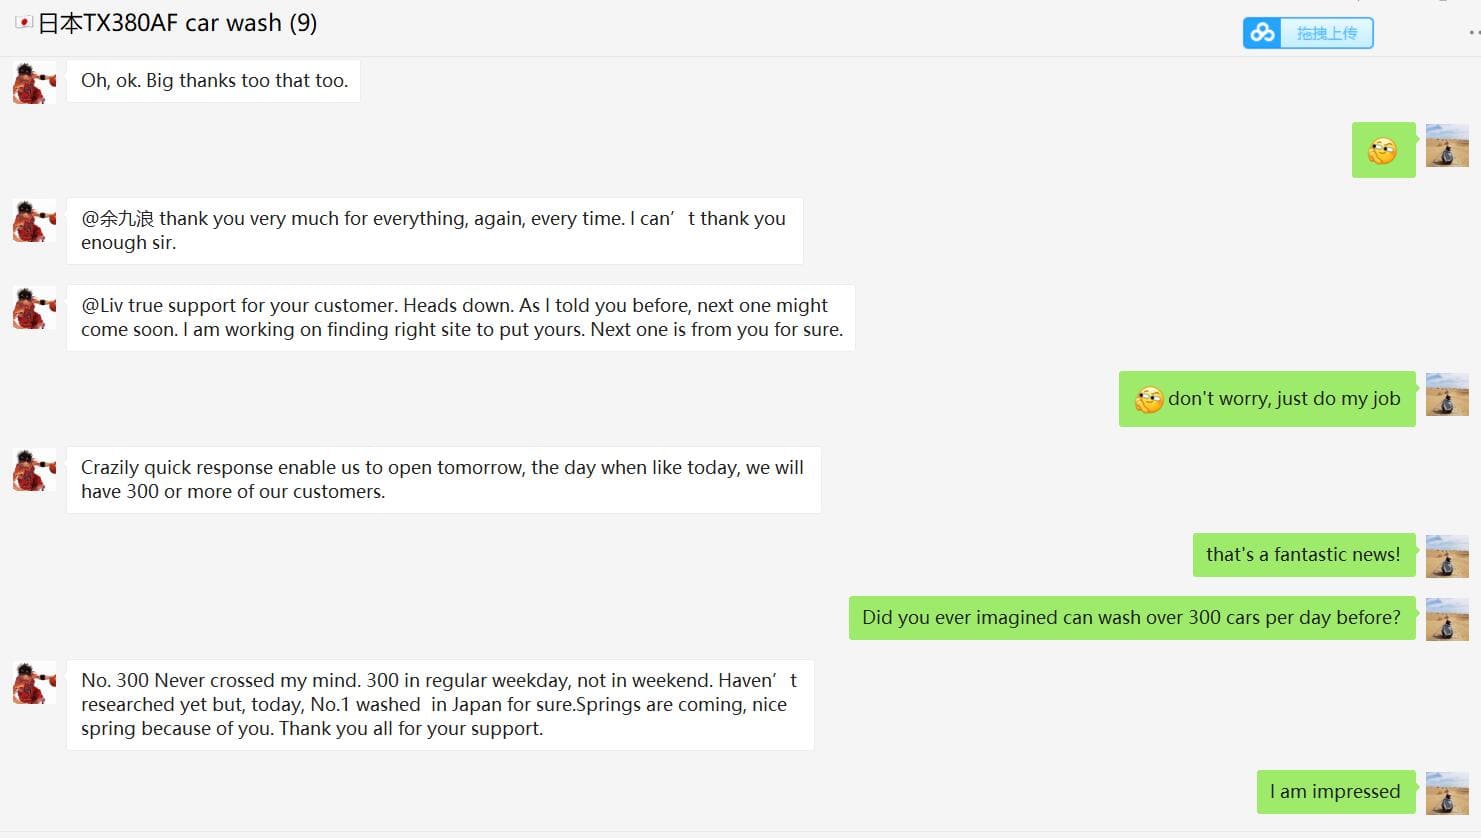Select 'Did you ever imagined' message bubble

pos(1132,618)
